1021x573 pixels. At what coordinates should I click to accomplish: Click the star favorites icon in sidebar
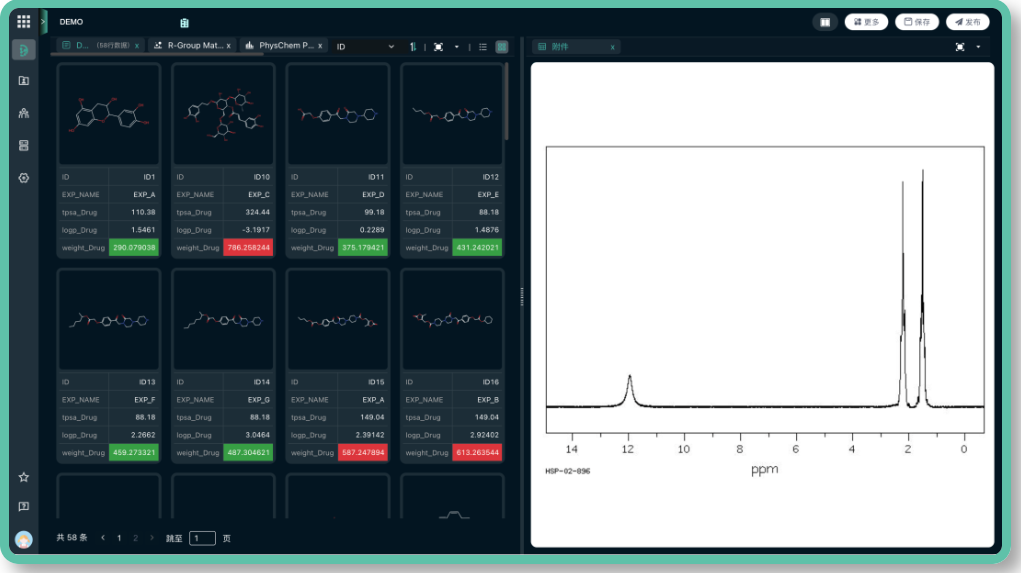(24, 477)
